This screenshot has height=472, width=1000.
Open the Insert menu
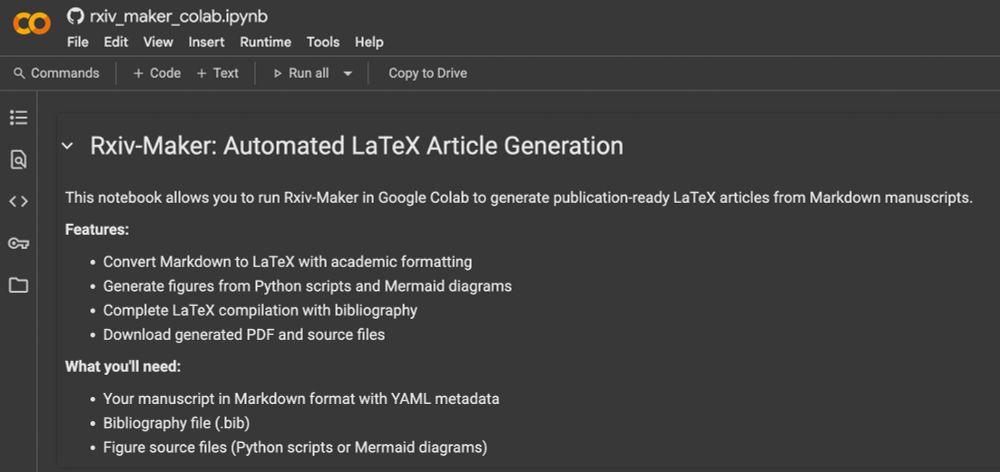206,42
